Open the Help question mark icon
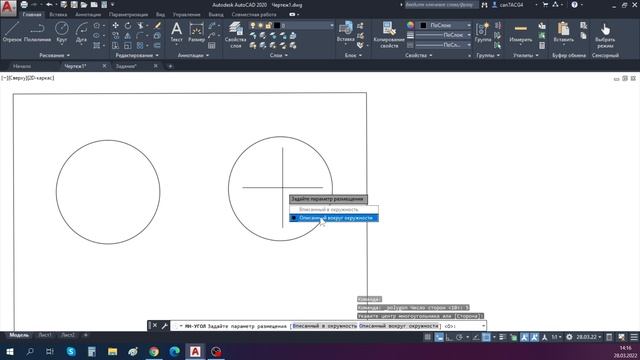 coord(574,5)
